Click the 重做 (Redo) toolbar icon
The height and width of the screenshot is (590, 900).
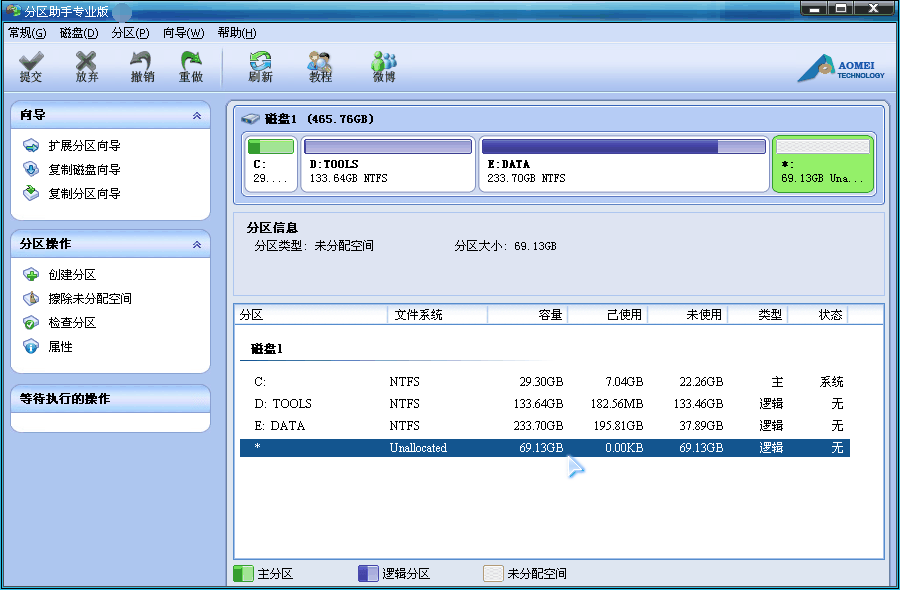coord(190,66)
